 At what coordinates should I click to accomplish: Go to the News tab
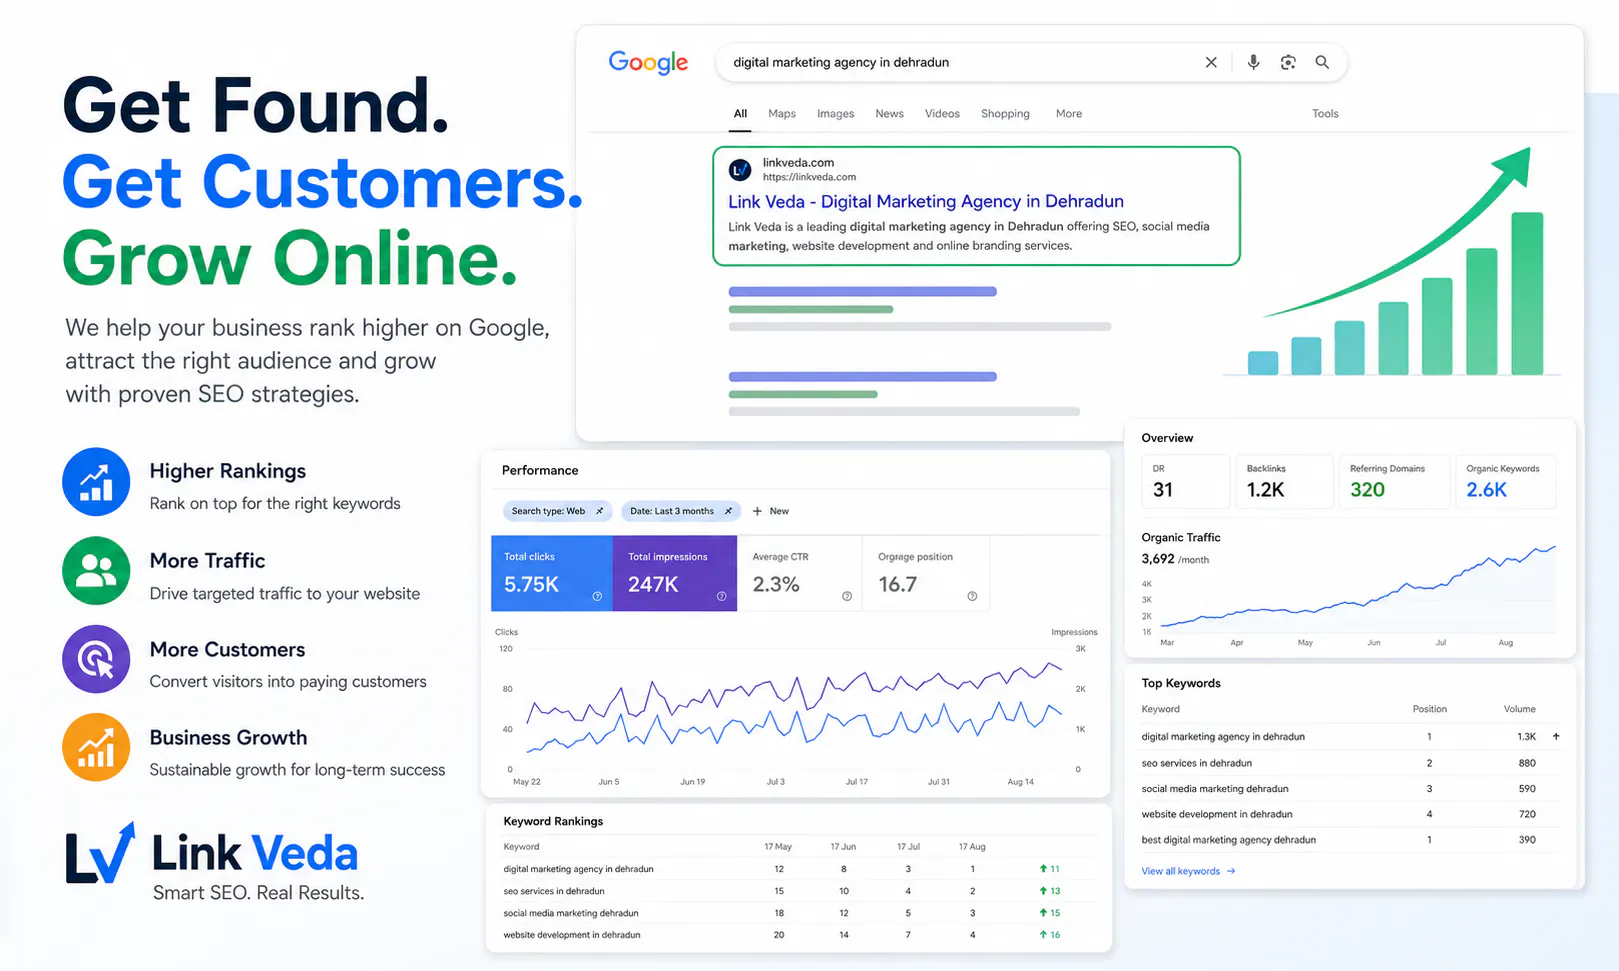point(889,114)
